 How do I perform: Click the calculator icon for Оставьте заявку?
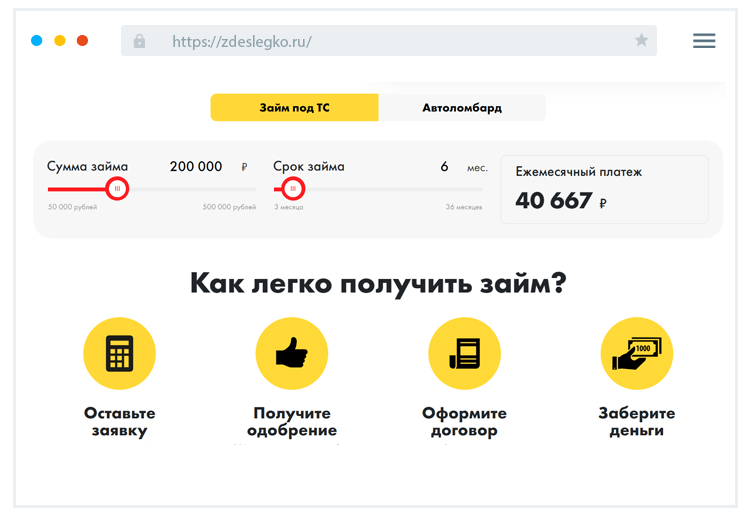[119, 353]
